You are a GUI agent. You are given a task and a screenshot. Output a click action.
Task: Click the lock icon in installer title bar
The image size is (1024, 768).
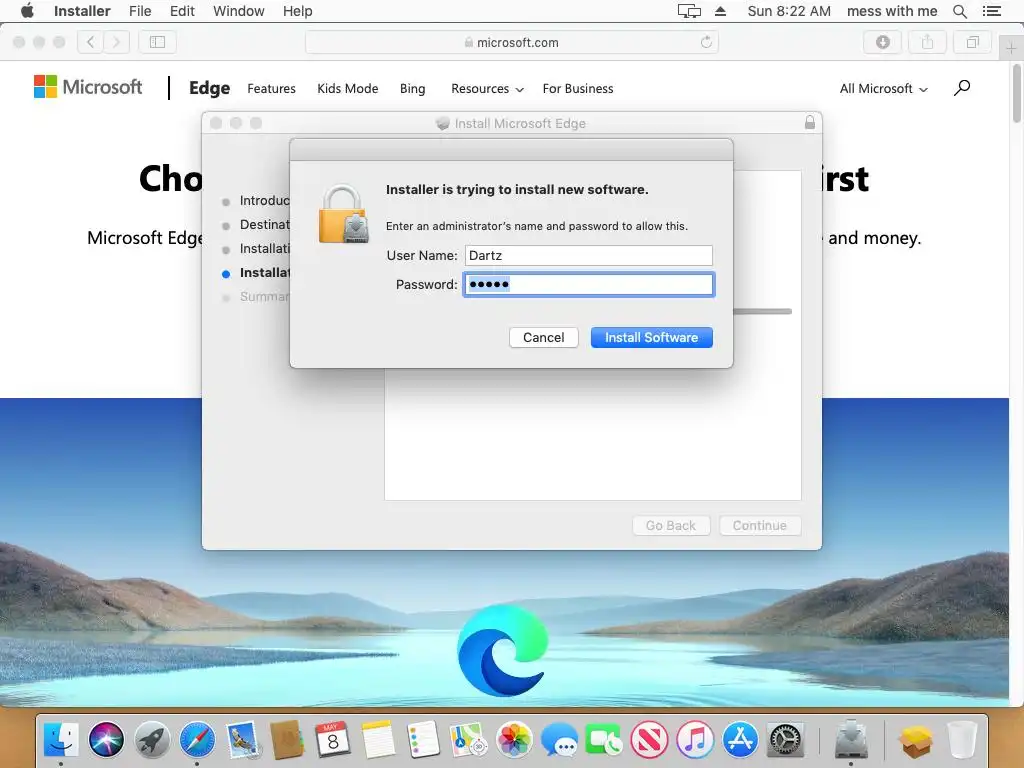(x=810, y=122)
